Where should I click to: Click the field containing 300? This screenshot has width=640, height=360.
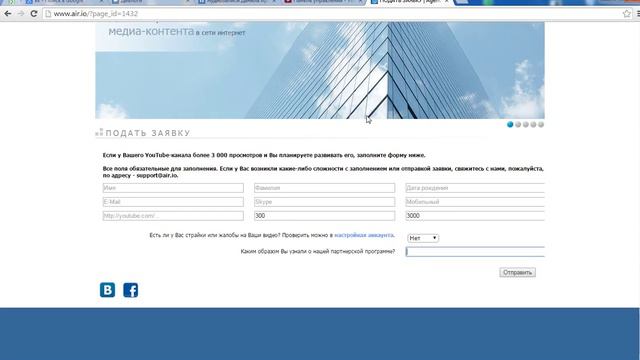coord(324,216)
